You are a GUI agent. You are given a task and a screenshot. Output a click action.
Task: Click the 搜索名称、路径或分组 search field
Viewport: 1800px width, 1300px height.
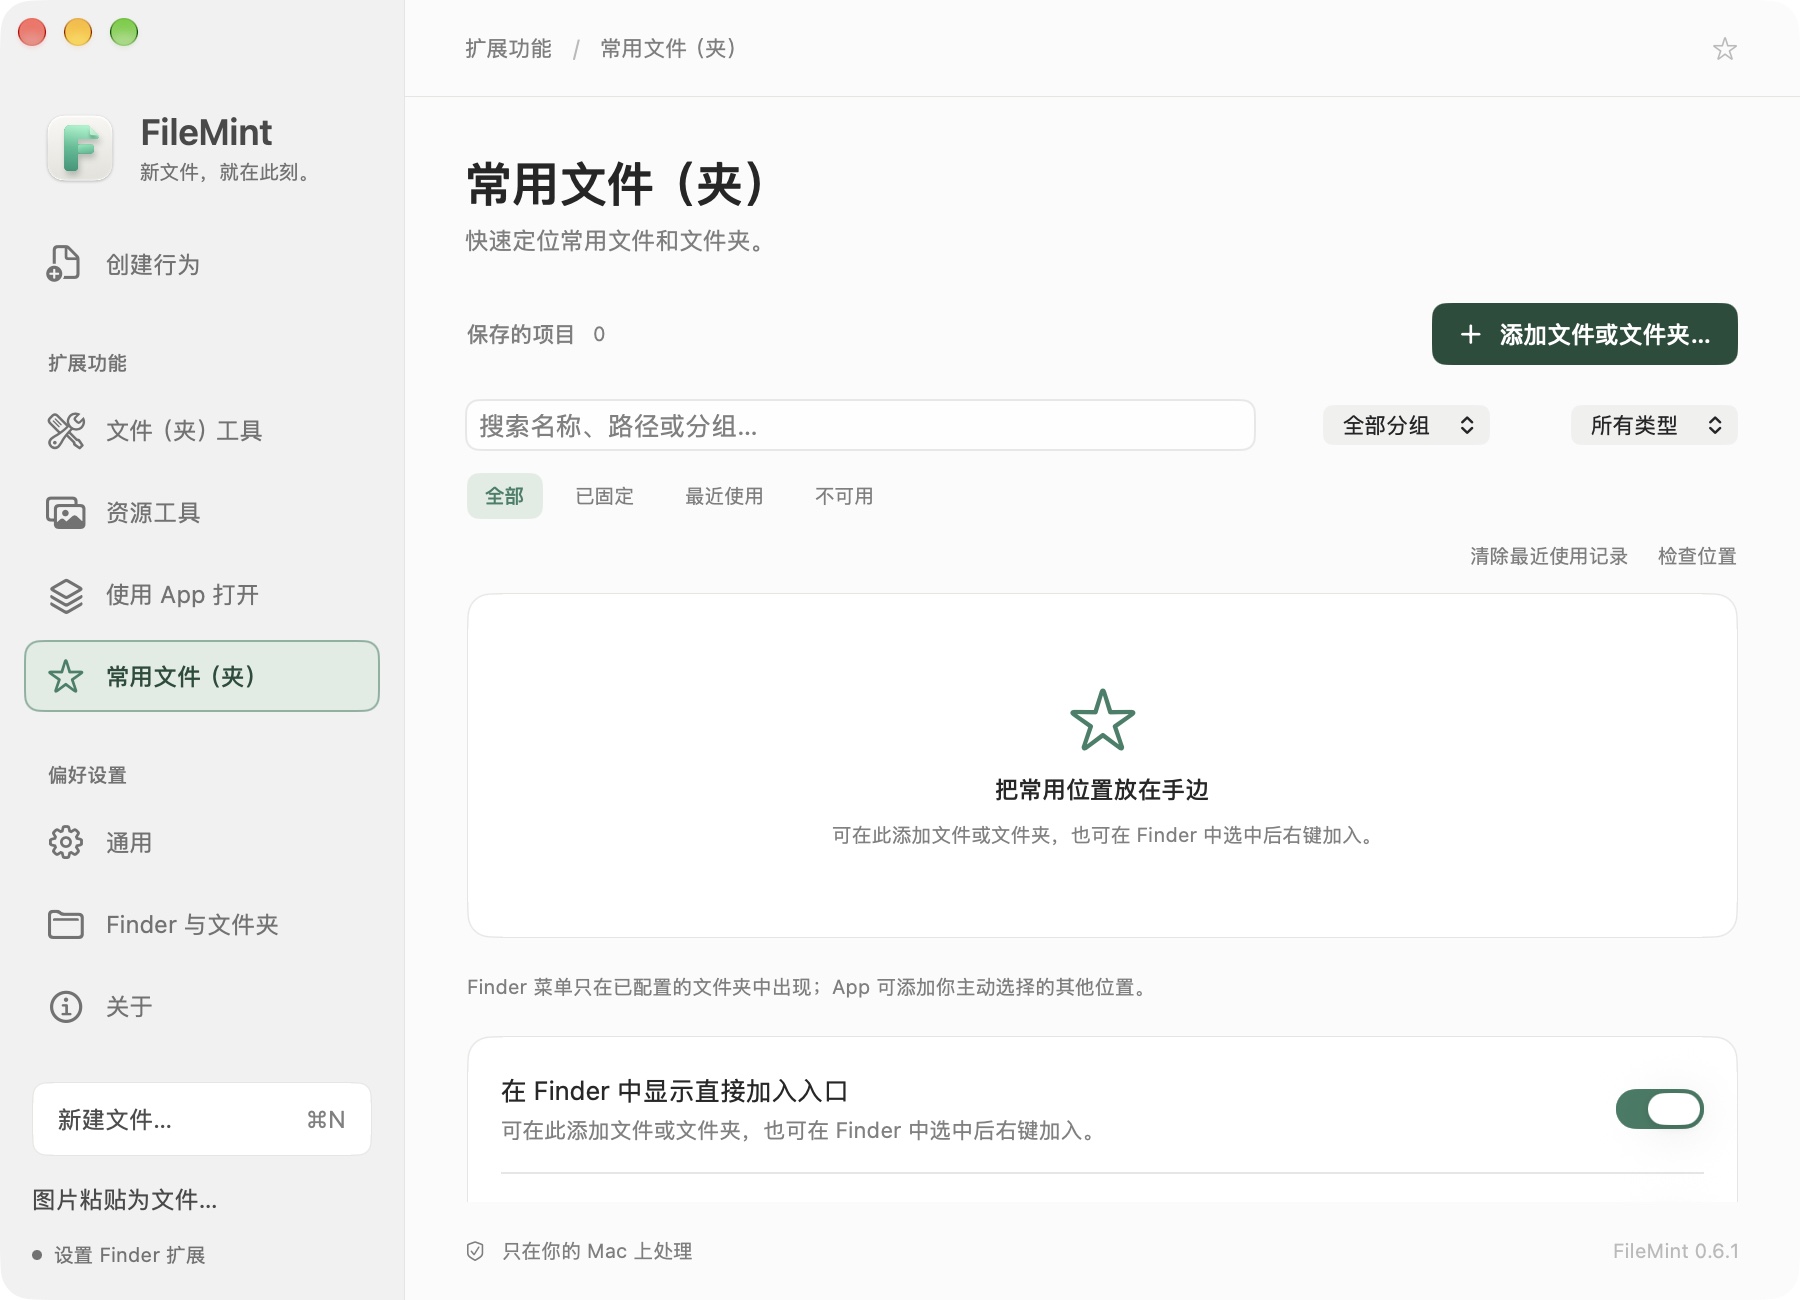(860, 425)
